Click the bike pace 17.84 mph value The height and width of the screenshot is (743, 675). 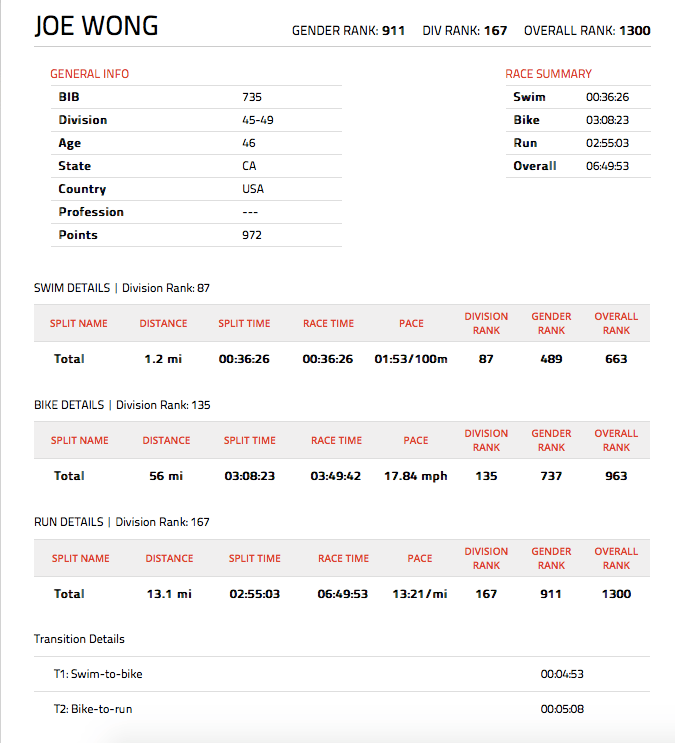click(x=416, y=476)
